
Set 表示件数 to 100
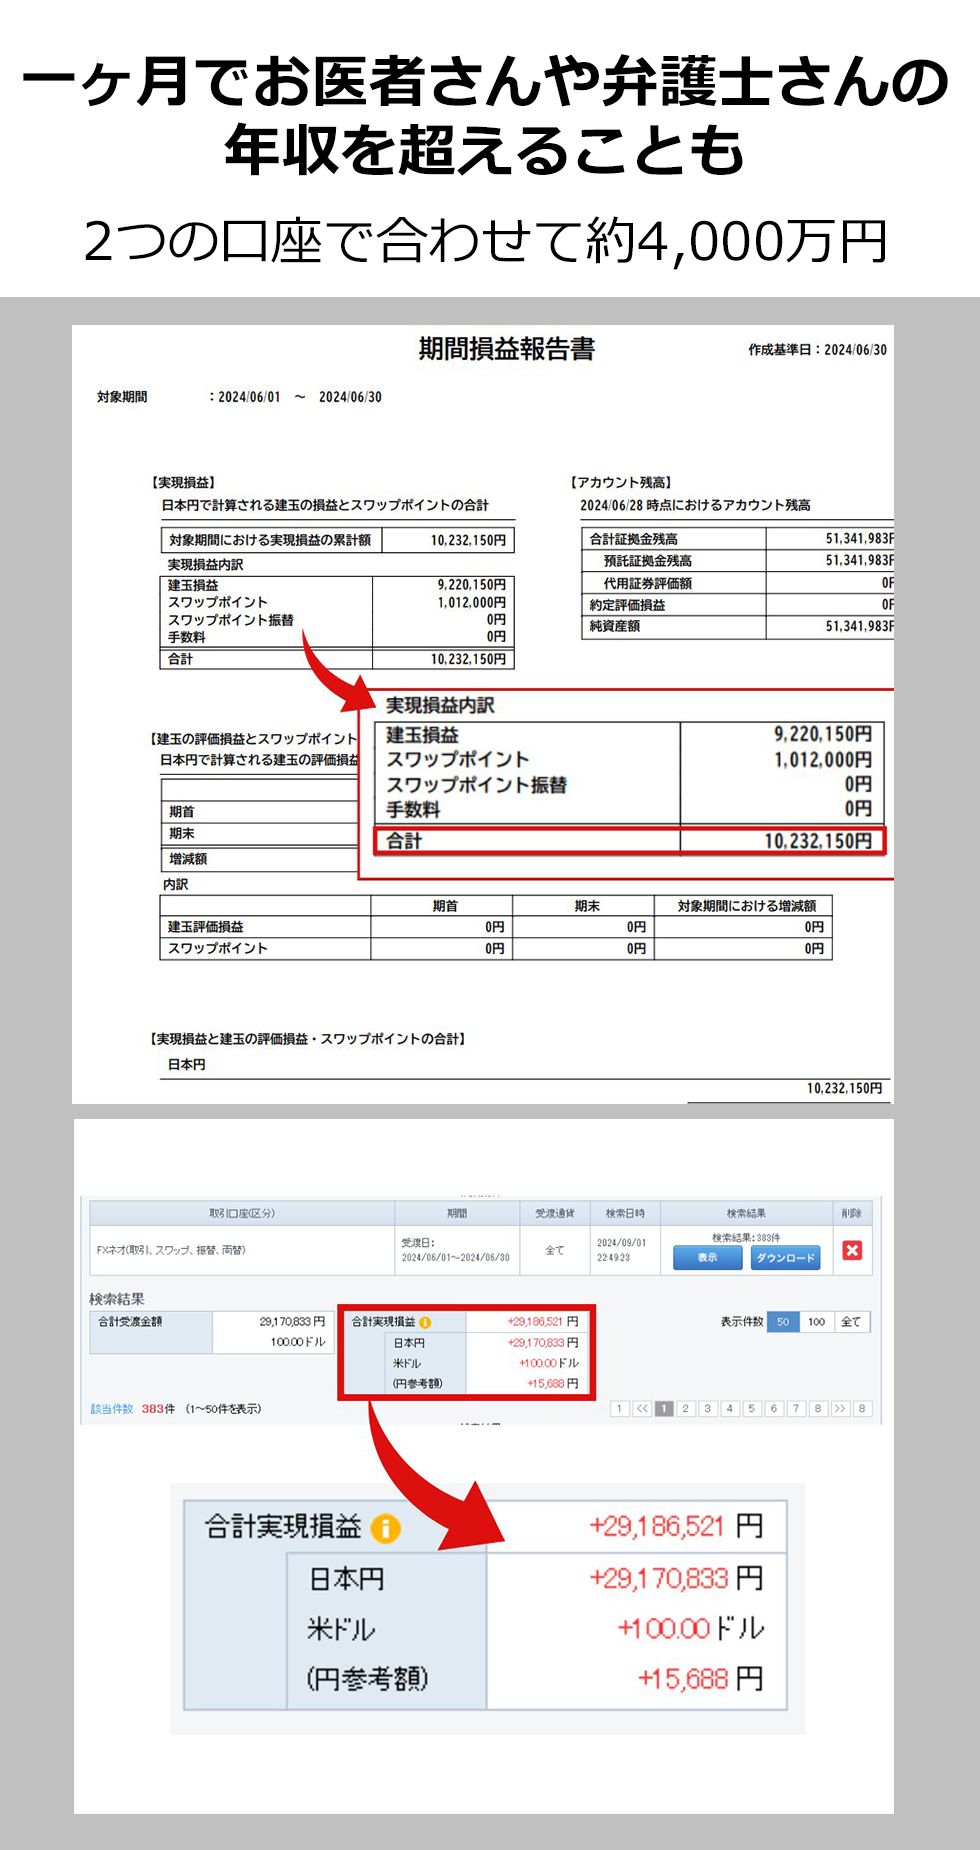(x=816, y=1322)
